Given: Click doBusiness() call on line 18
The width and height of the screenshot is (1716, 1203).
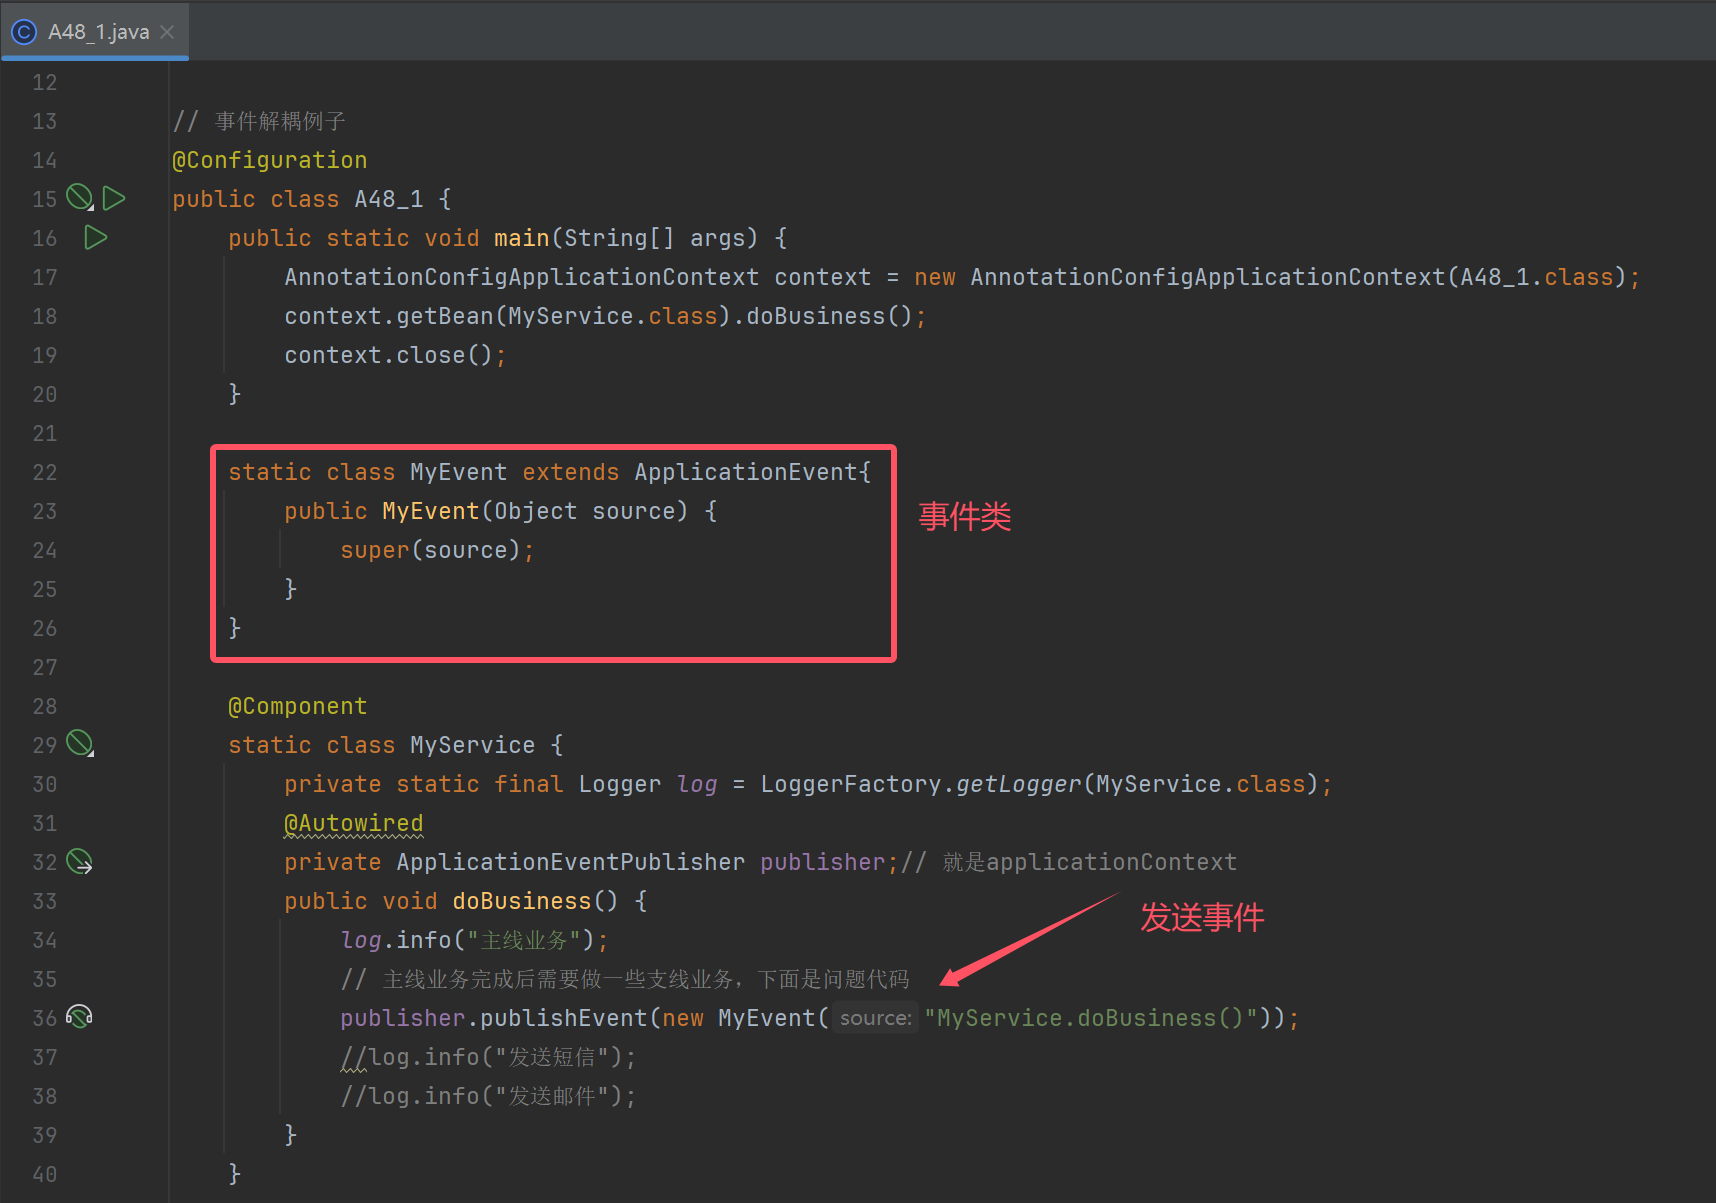Looking at the screenshot, I should [x=829, y=316].
